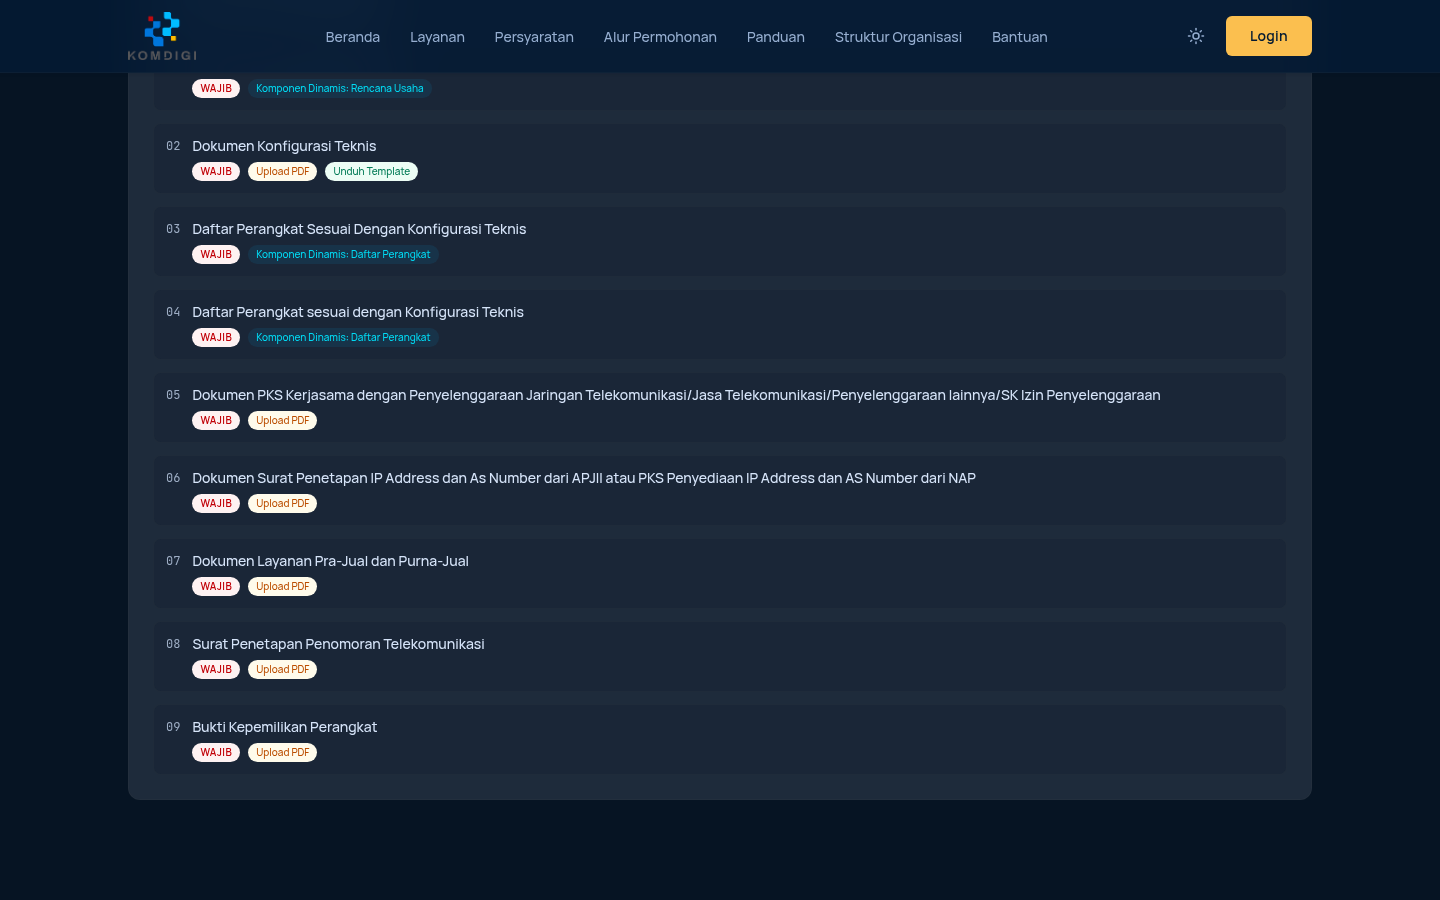Click row number 09 of the document list
Screen dimensions: 1440x900
(x=173, y=727)
